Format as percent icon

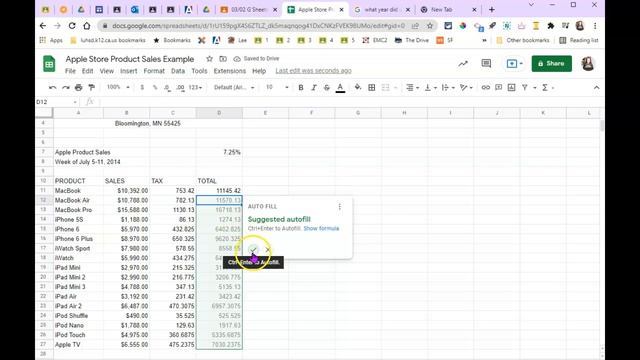[155, 87]
